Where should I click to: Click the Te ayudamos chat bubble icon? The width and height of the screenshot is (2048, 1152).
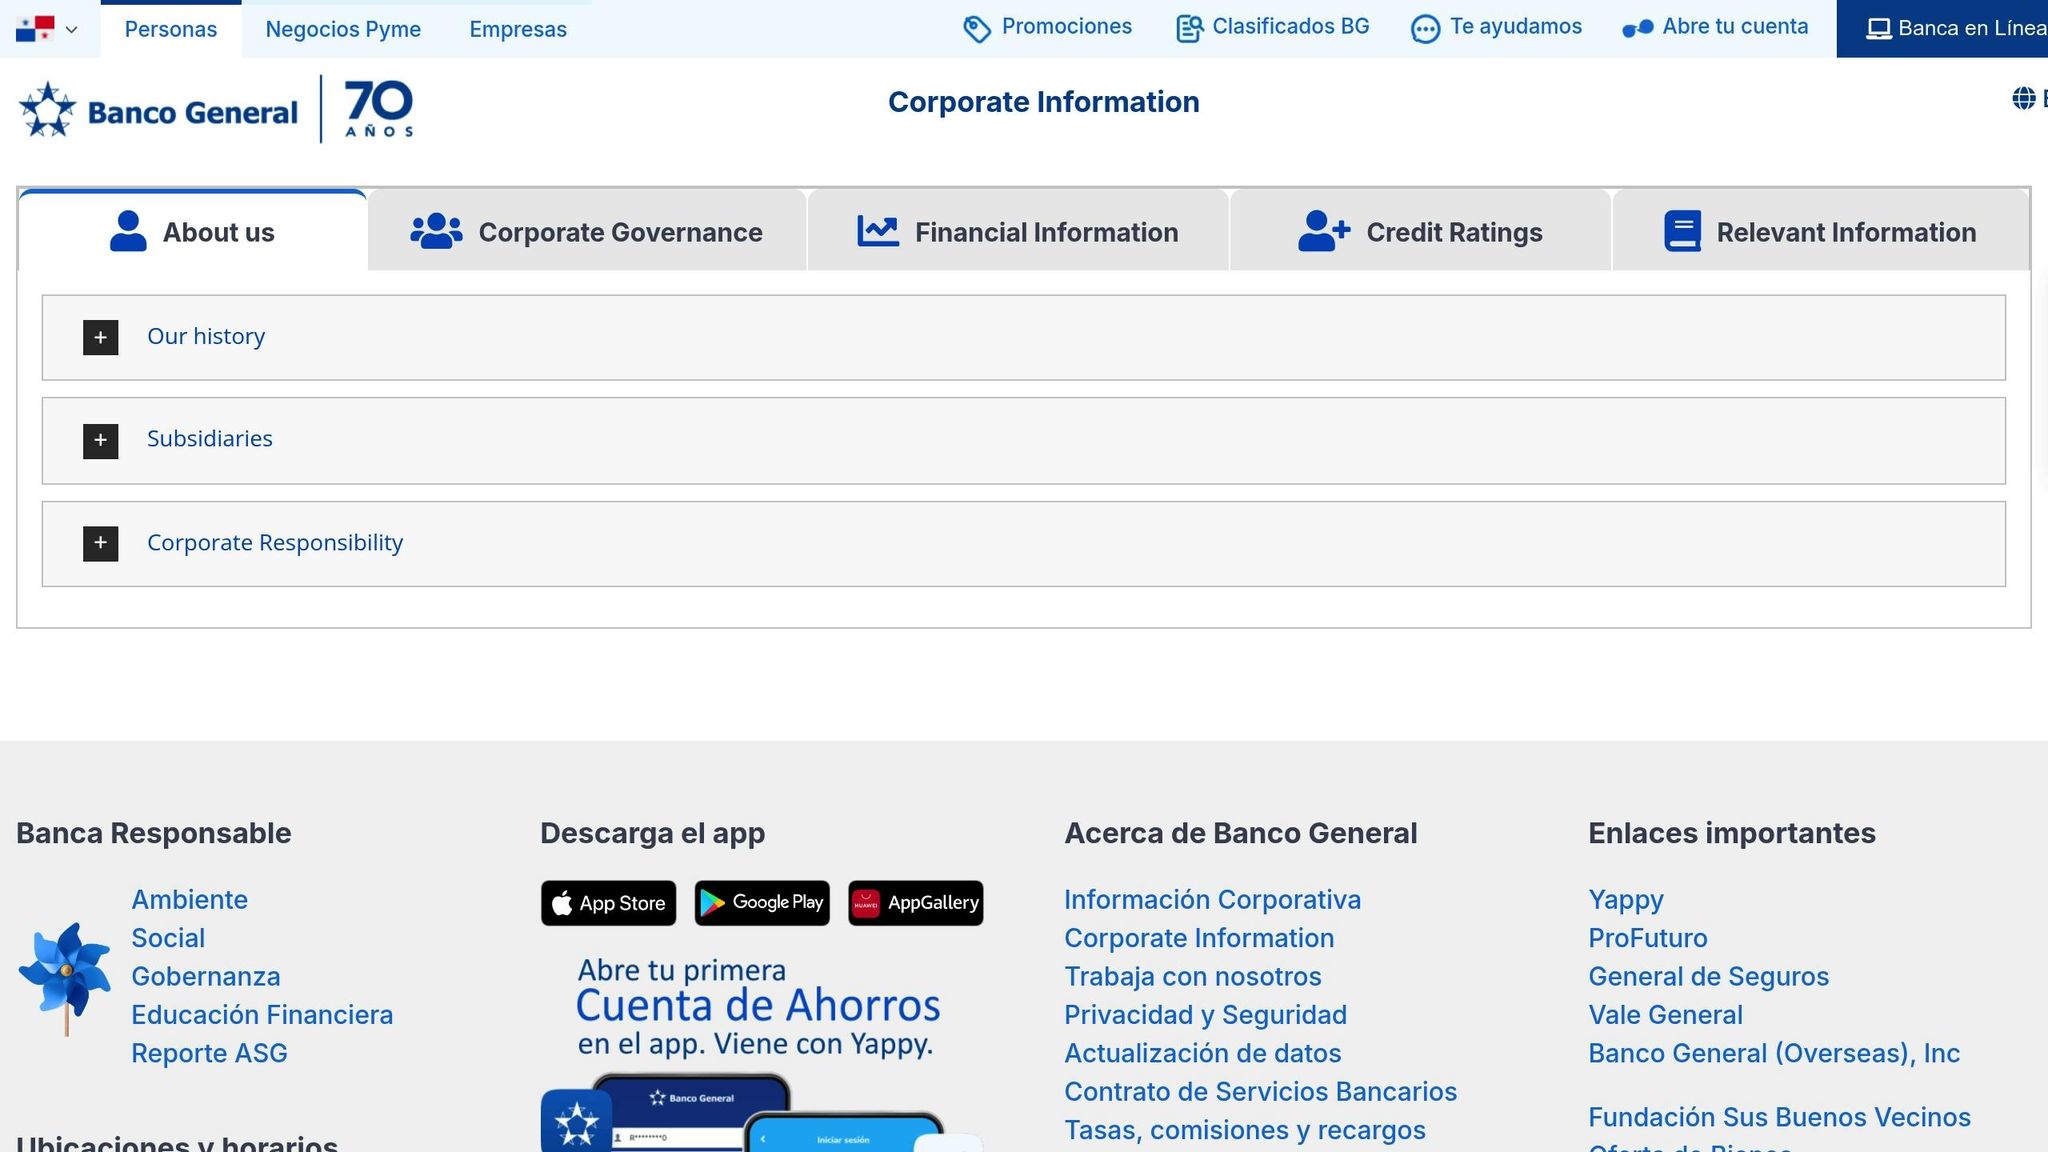1424,27
